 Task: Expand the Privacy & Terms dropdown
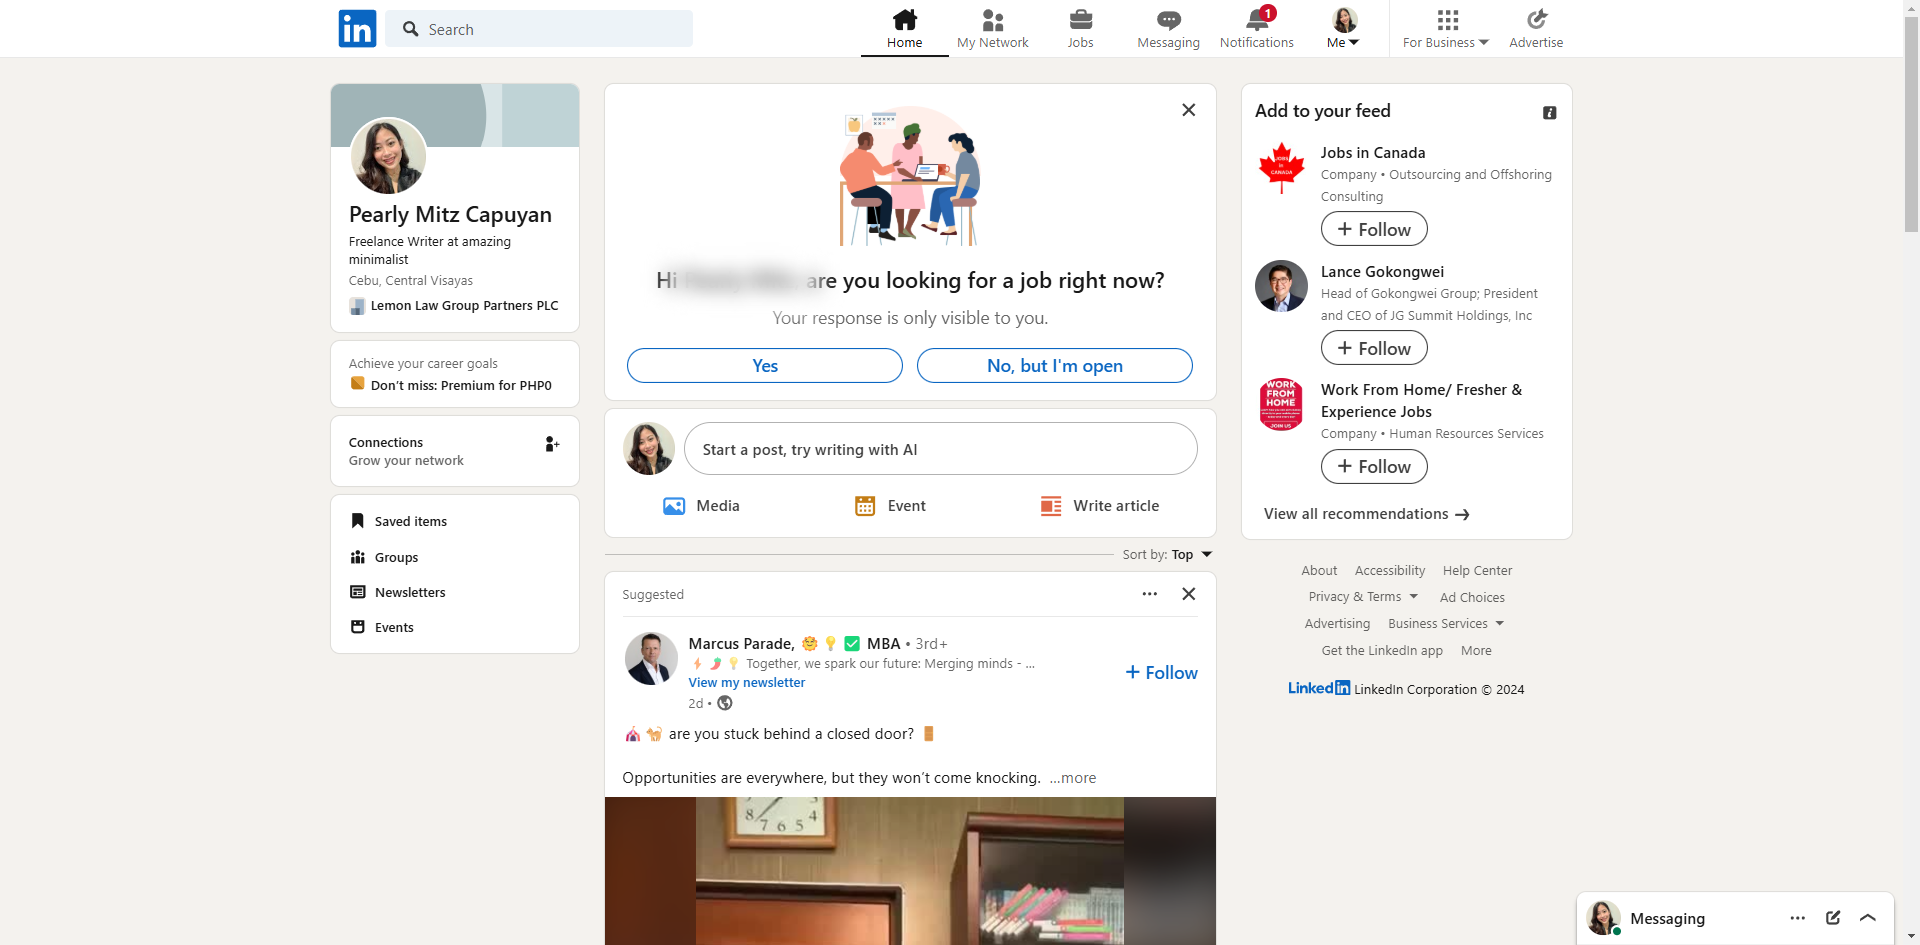(x=1363, y=597)
